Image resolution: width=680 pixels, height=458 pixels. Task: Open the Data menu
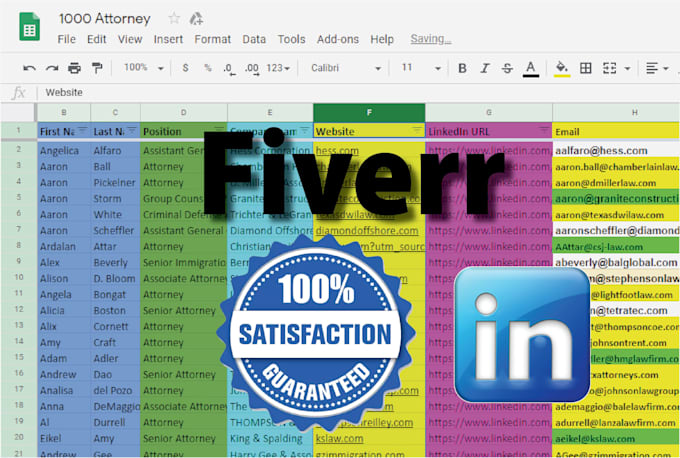coord(254,39)
